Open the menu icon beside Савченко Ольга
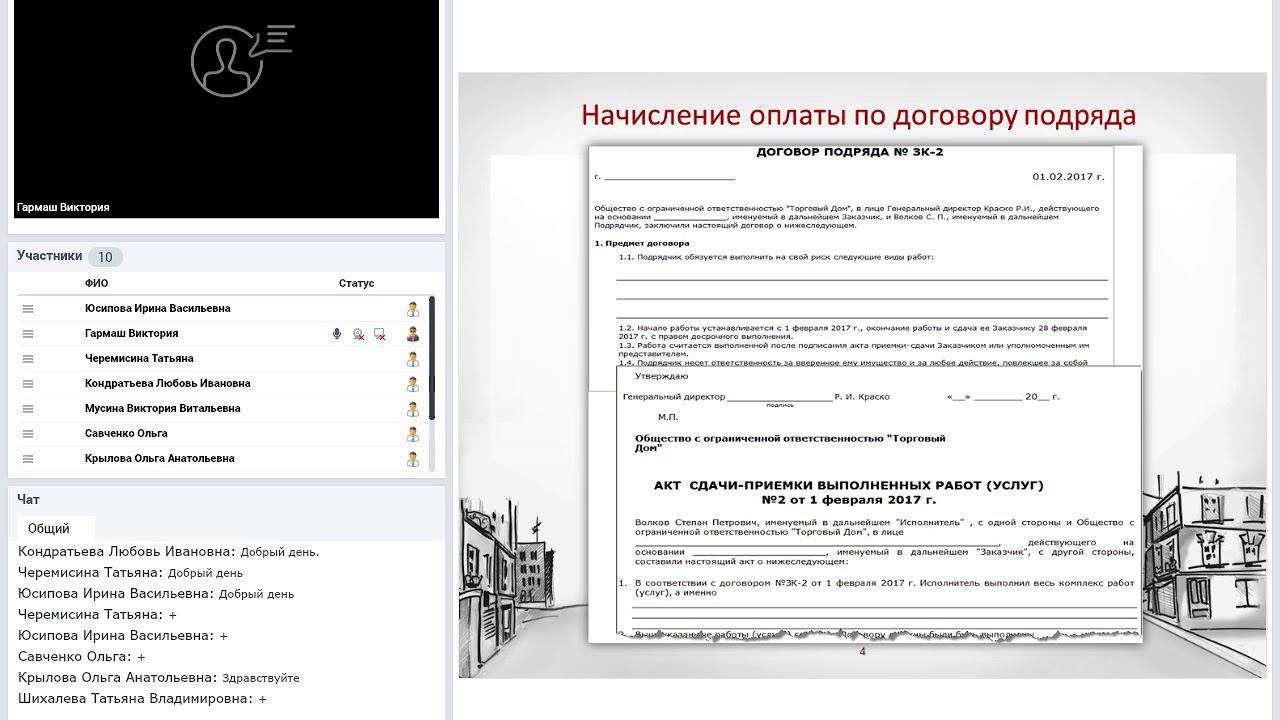Screen dimensions: 1280x720 (x=28, y=434)
